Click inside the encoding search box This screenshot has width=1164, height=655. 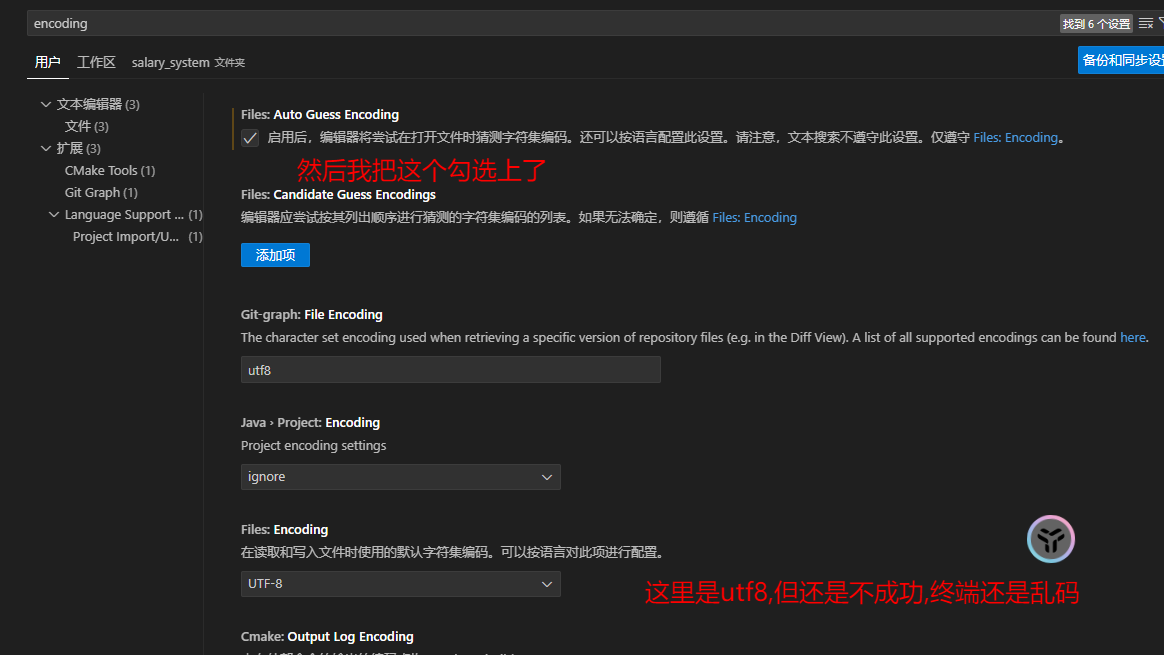click(400, 23)
